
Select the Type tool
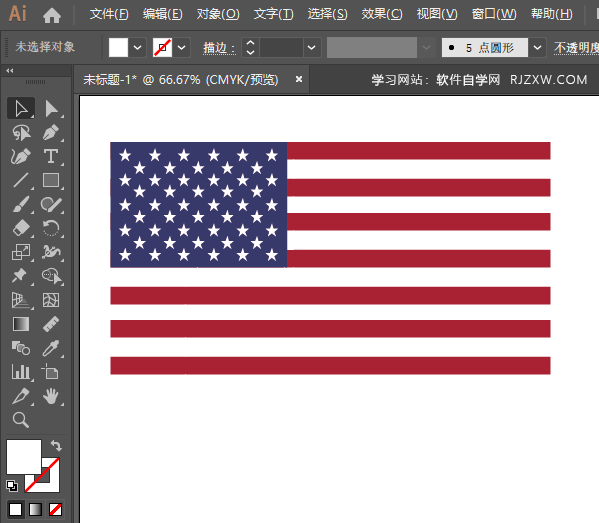[x=51, y=157]
